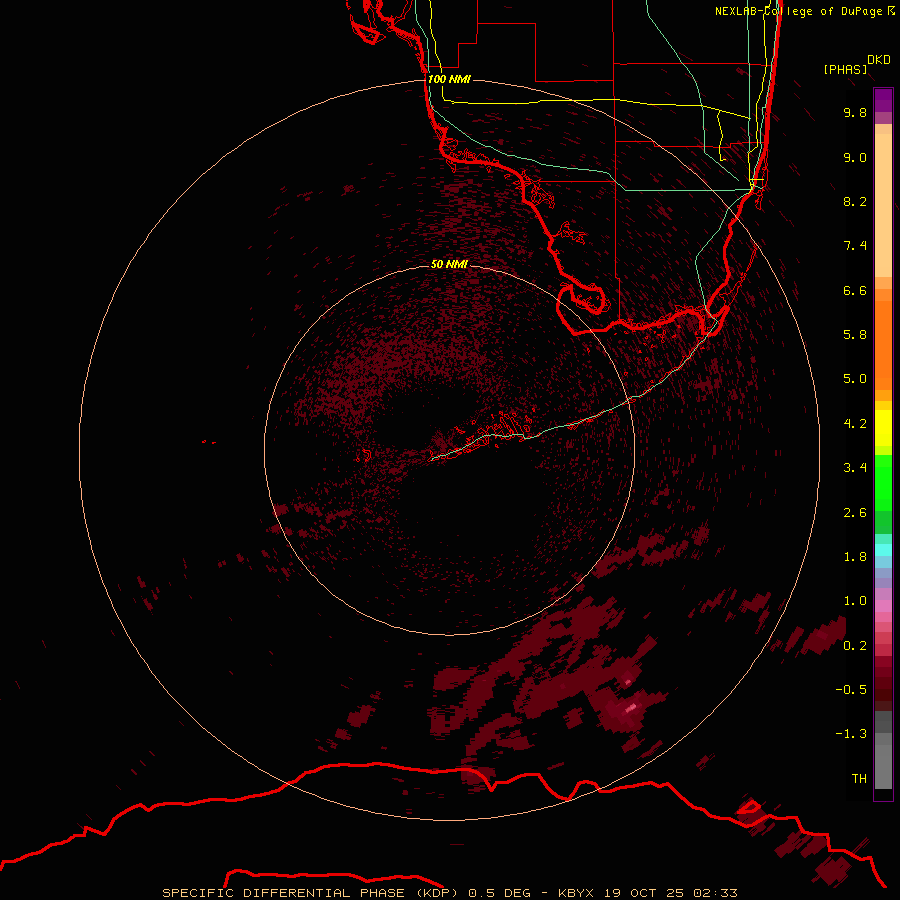Click the 100 NMI range ring label
The width and height of the screenshot is (900, 900).
click(449, 79)
